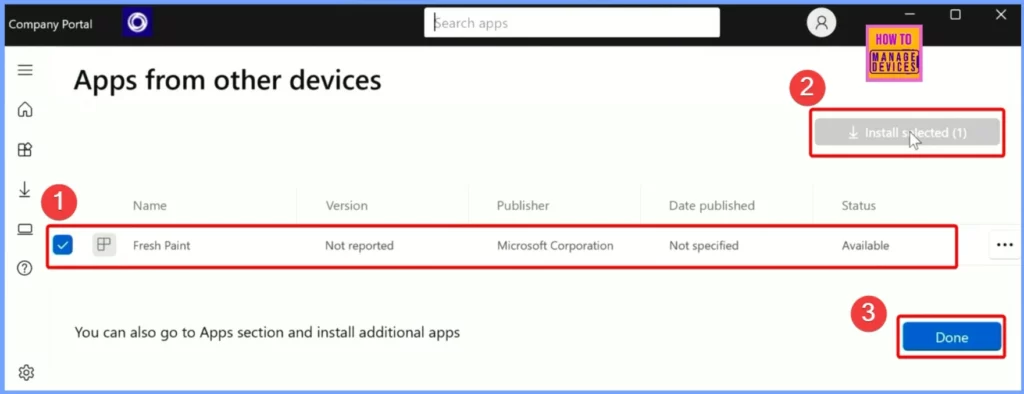Viewport: 1024px width, 394px height.
Task: Sort by the Publisher column header
Action: pyautogui.click(x=522, y=206)
